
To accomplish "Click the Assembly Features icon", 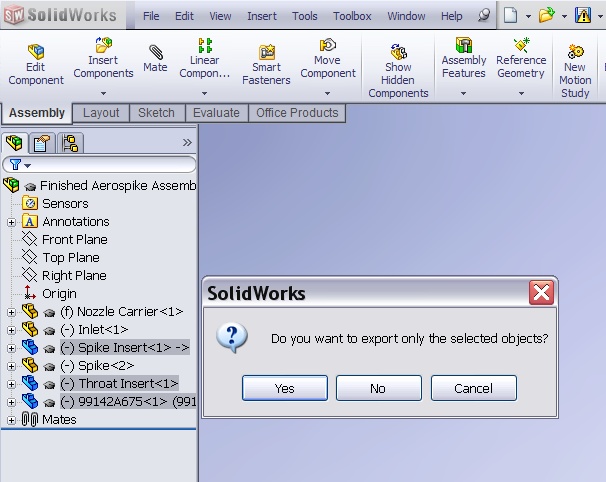I will point(464,45).
